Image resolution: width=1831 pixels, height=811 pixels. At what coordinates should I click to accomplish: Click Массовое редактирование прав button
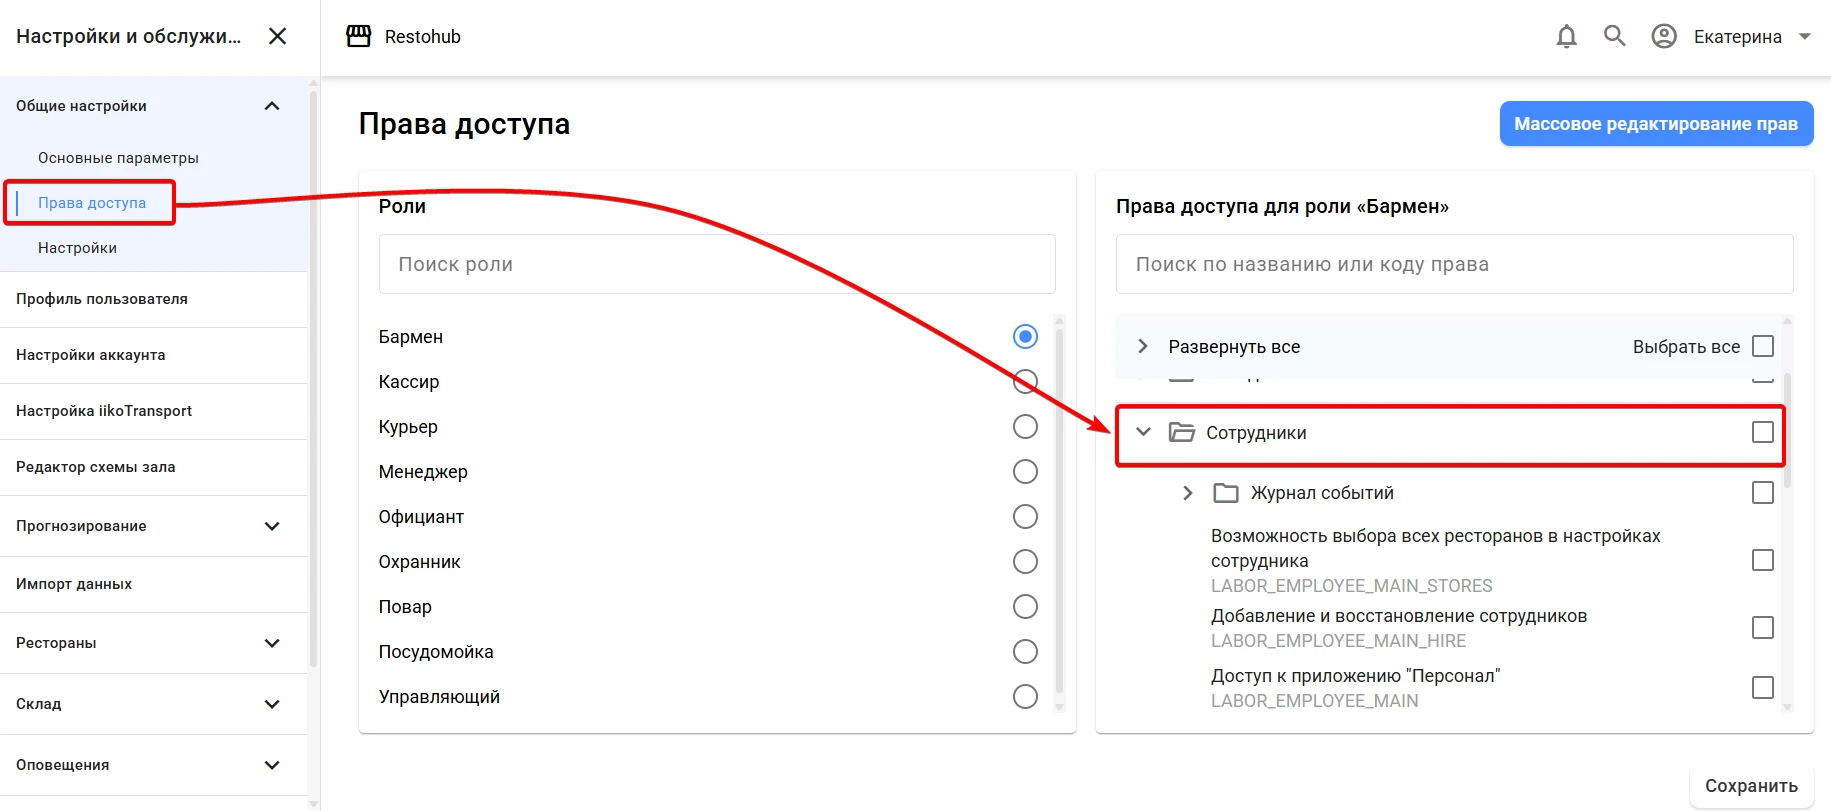pos(1656,124)
